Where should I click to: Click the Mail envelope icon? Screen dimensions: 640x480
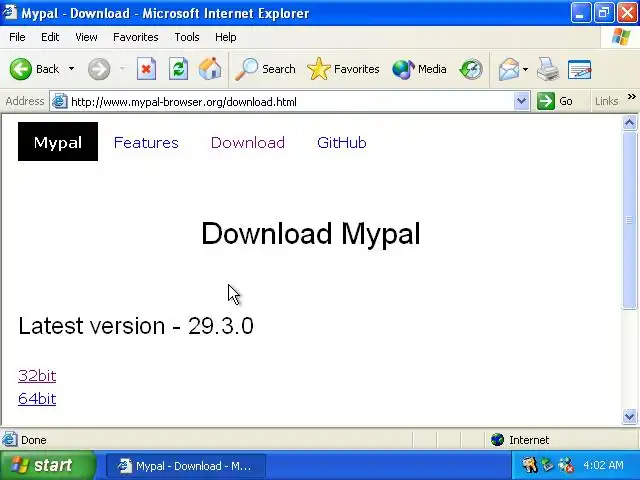pos(509,69)
